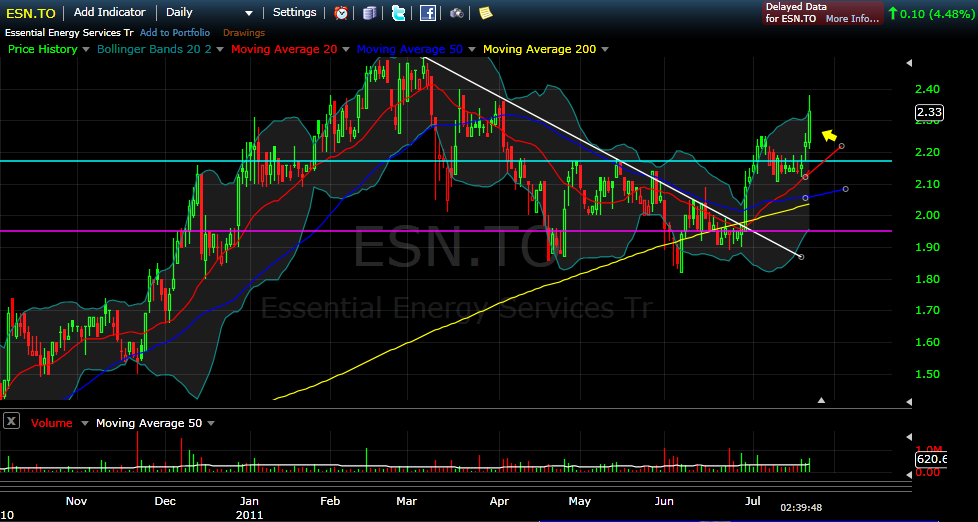Click the left-pointing triangle above the 2.40 label
The height and width of the screenshot is (522, 978).
tap(909, 63)
